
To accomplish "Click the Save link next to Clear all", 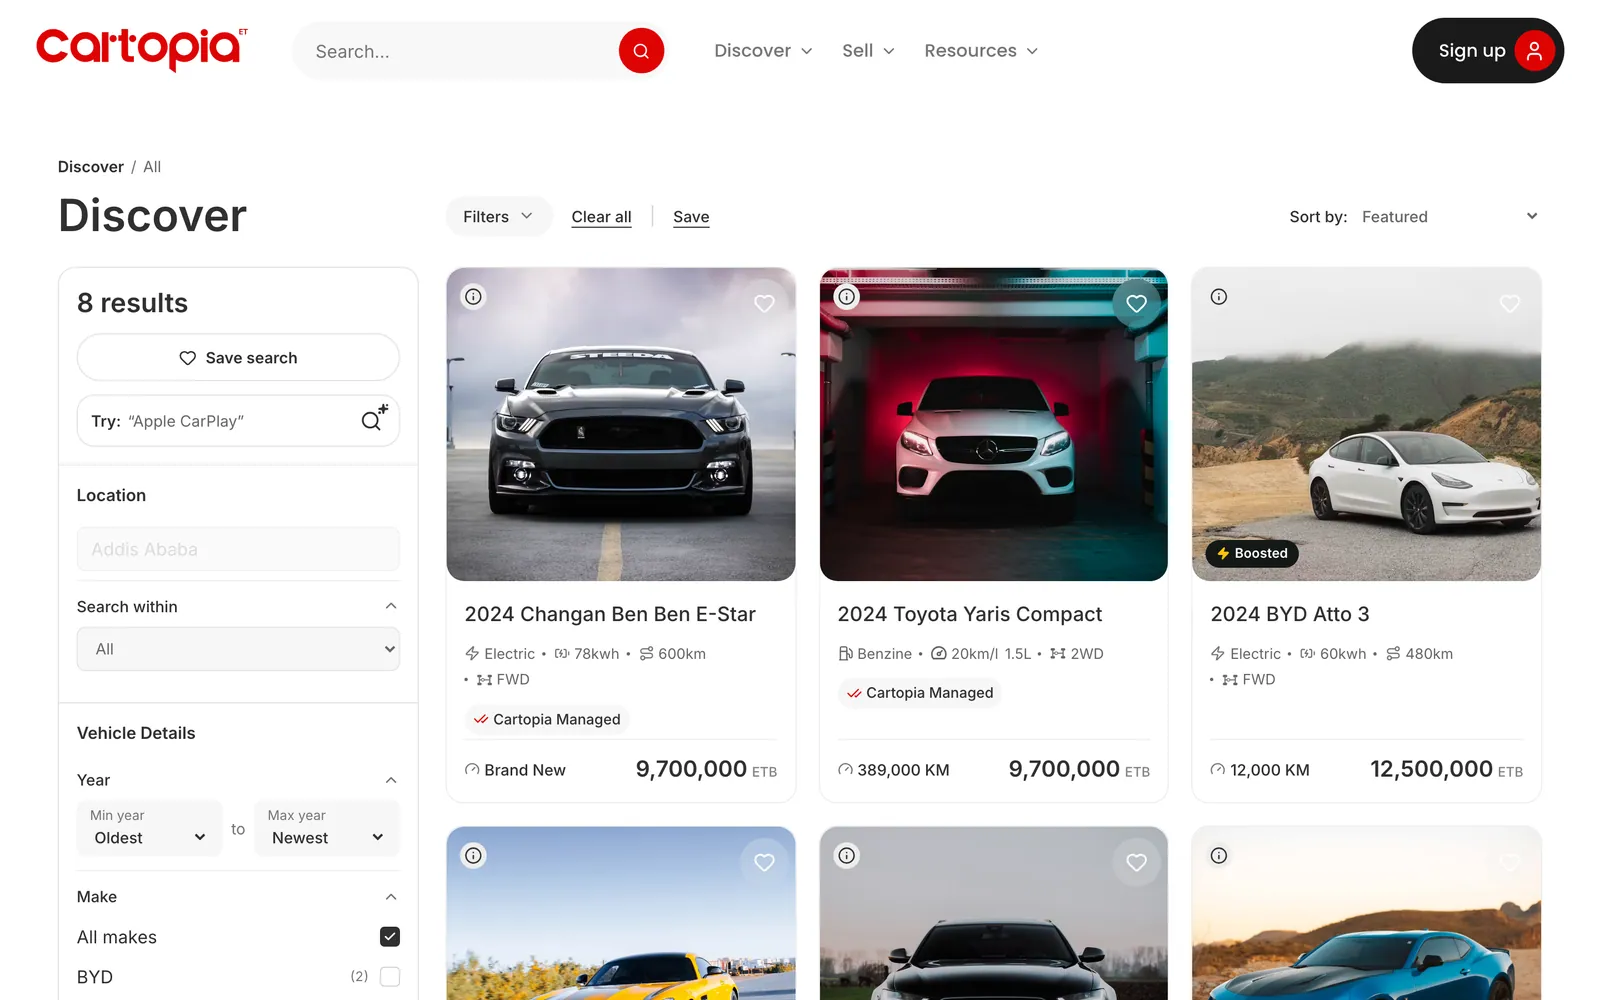I will coord(691,217).
